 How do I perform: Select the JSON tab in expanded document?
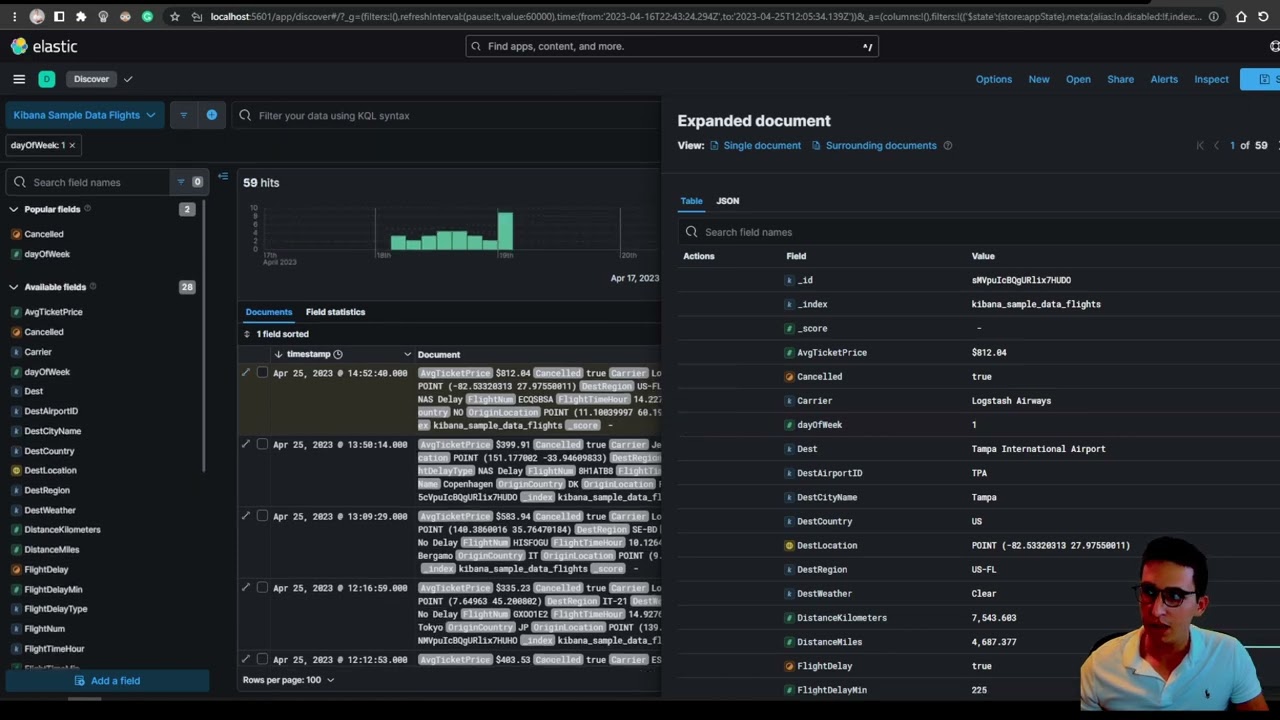click(x=728, y=201)
